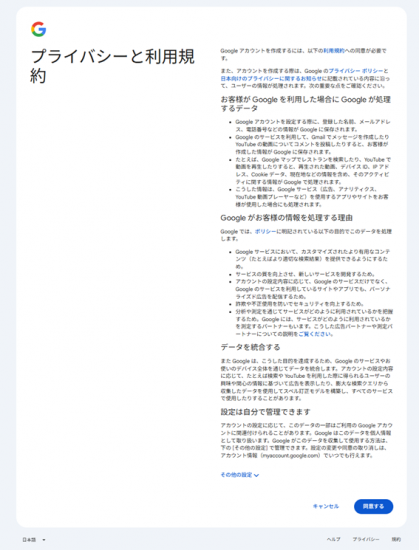Click the プライバシーと利用規約 heading
The image size is (419, 550).
point(112,66)
